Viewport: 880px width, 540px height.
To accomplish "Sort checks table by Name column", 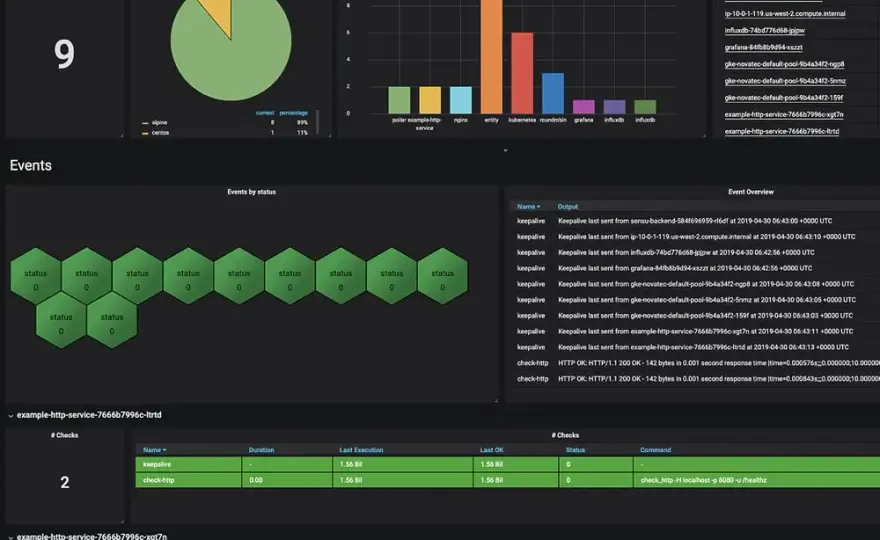I will [x=154, y=450].
